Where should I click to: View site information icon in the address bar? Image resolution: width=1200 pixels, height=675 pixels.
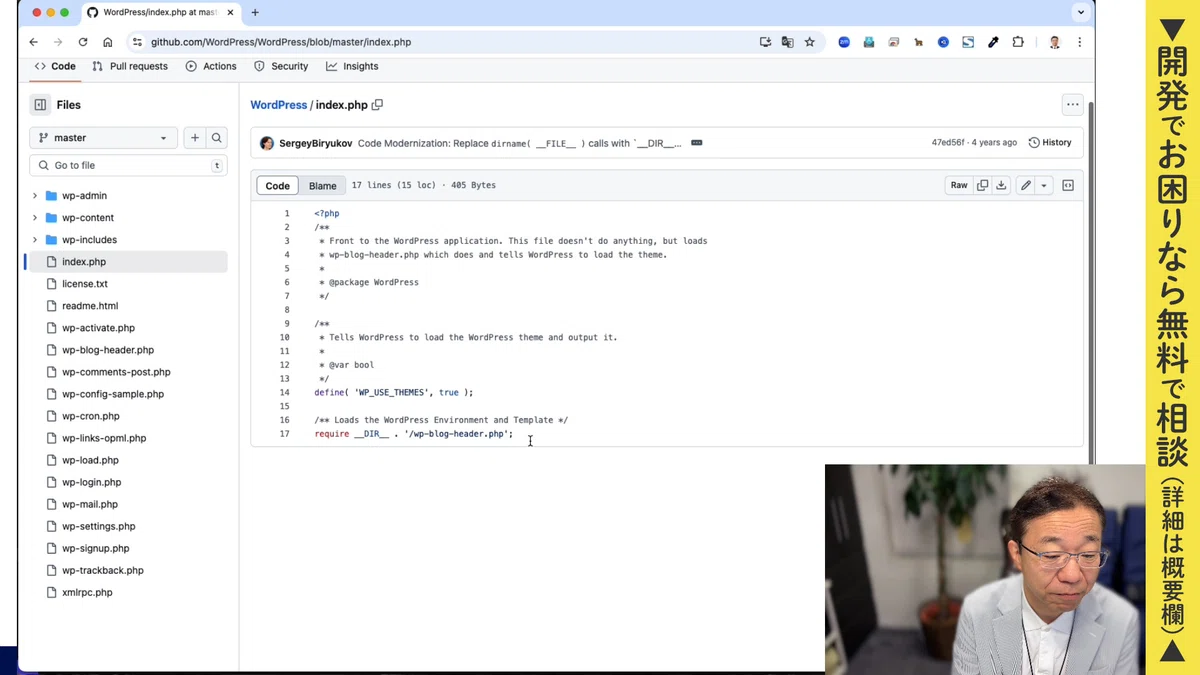pyautogui.click(x=138, y=42)
